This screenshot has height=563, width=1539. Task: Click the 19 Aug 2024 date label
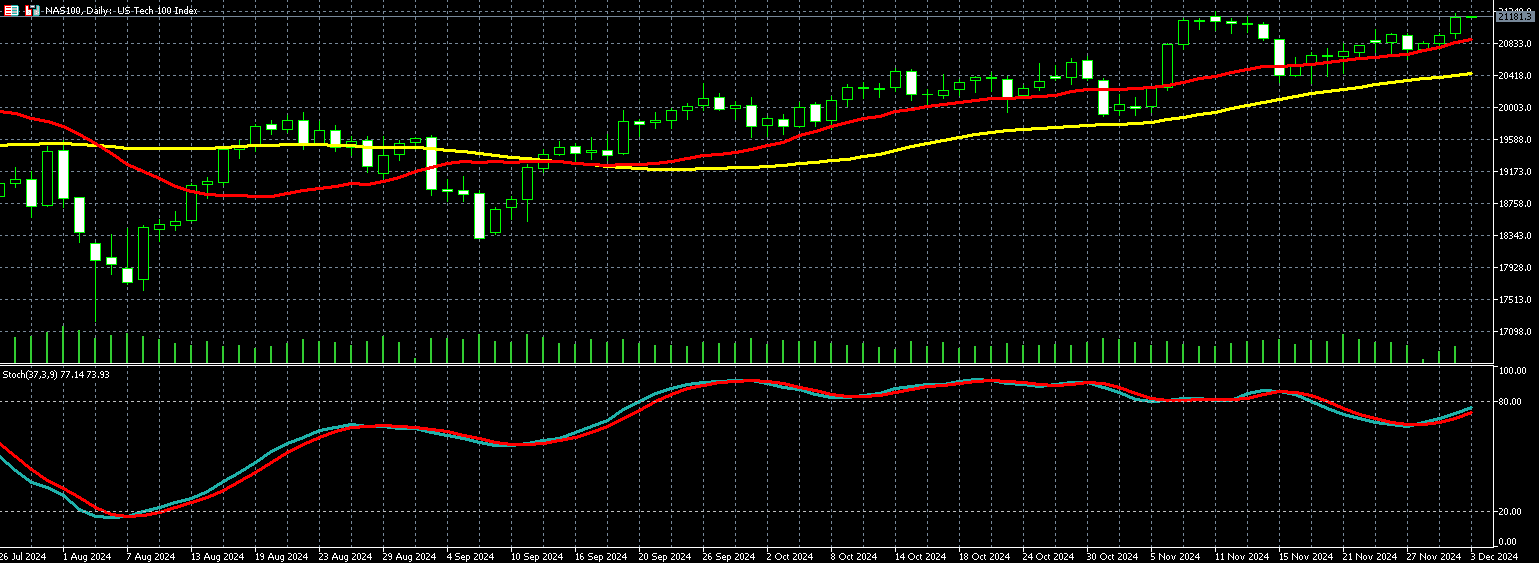coord(281,556)
